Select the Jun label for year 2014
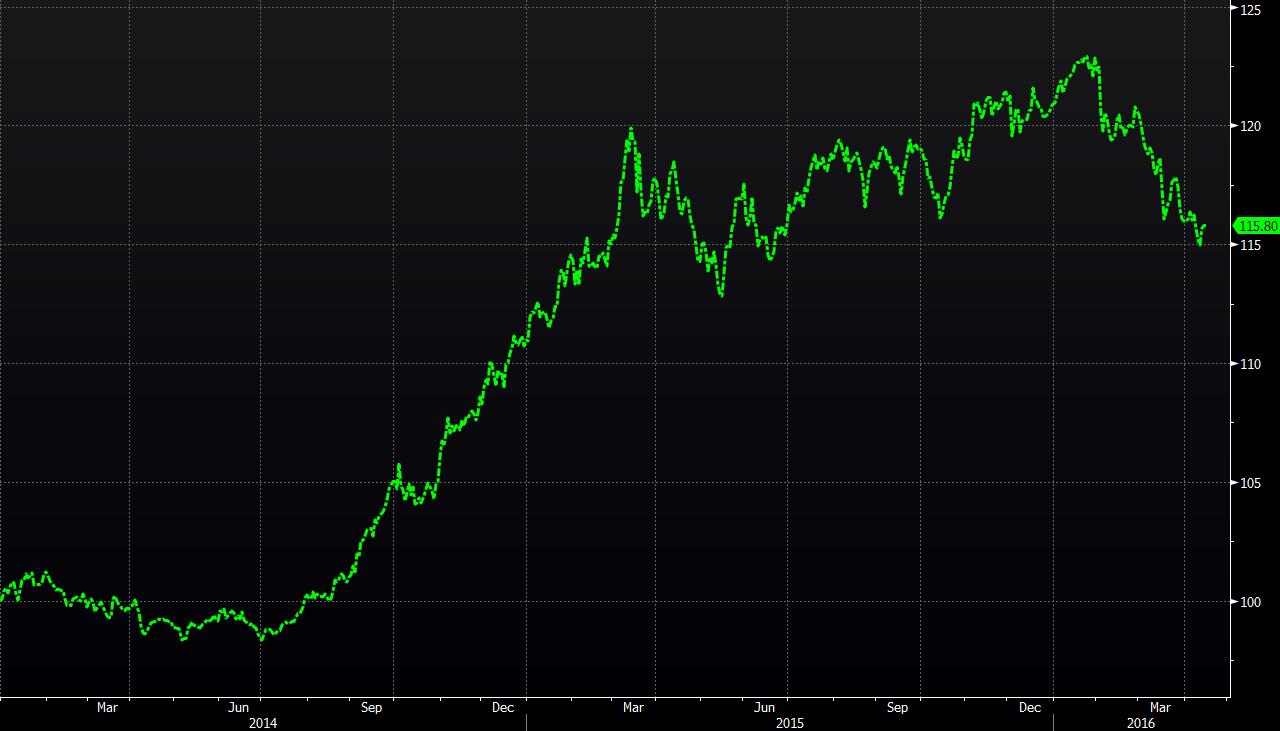Image resolution: width=1280 pixels, height=731 pixels. 239,708
